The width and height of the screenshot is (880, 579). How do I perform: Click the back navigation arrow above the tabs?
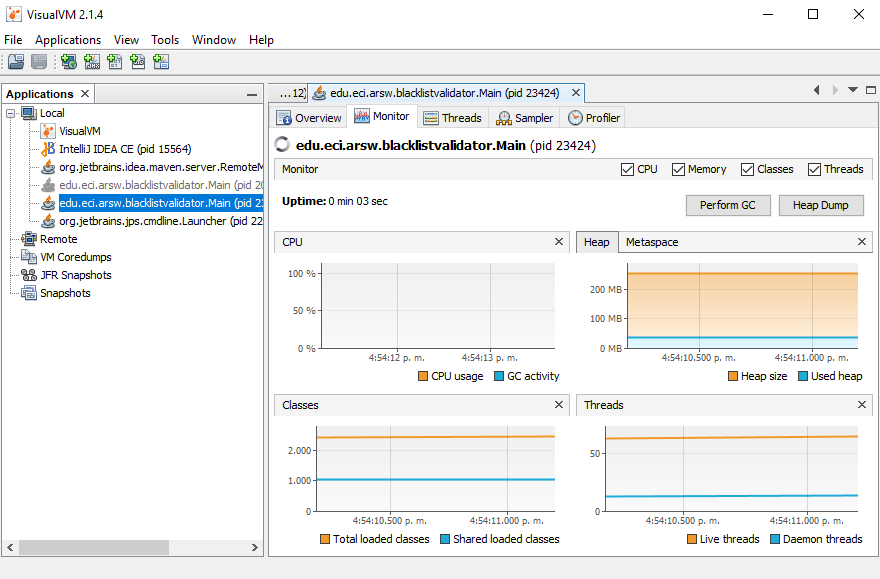click(816, 89)
